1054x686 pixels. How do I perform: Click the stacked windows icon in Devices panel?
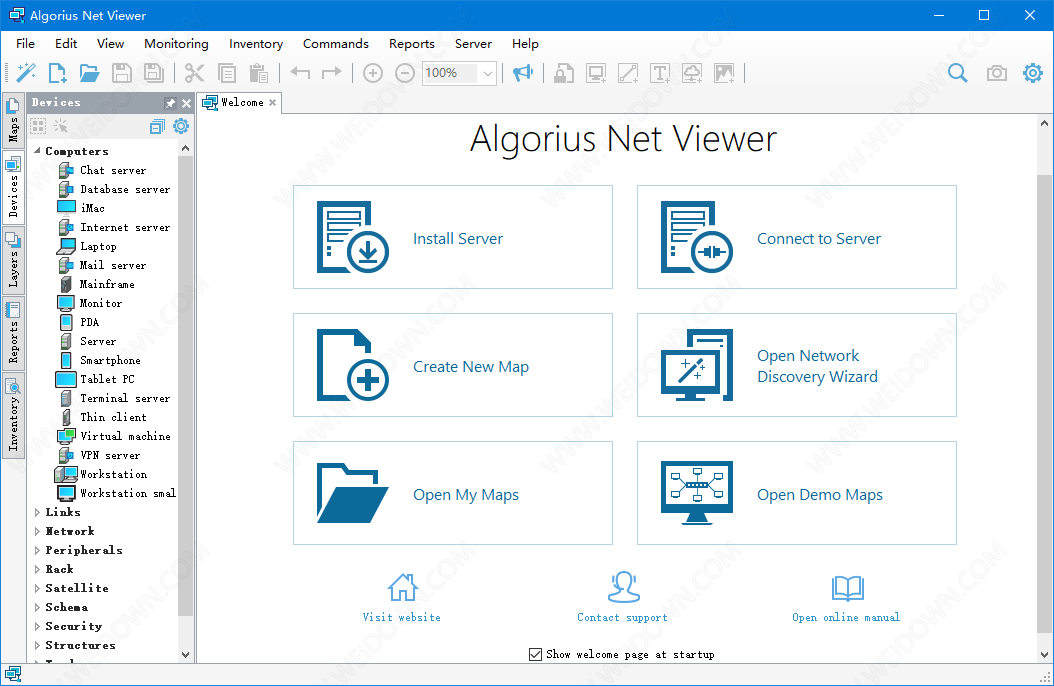(157, 126)
